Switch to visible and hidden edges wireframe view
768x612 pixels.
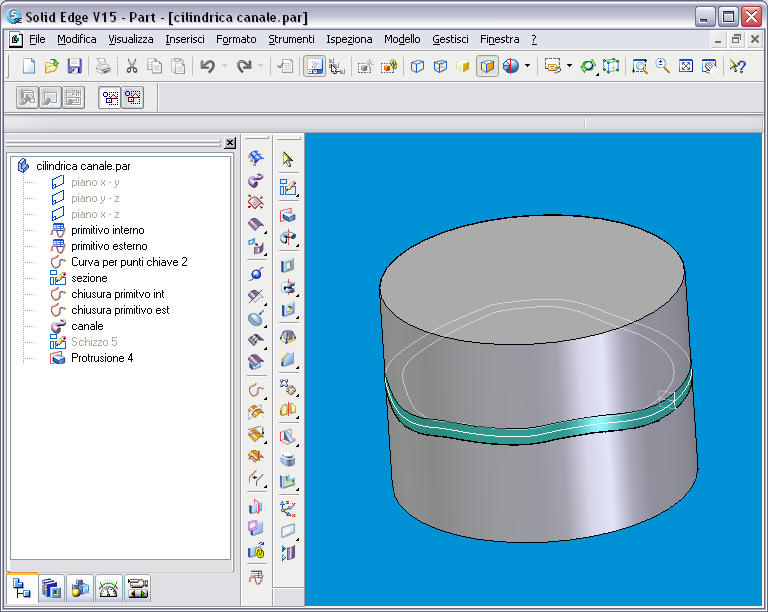[x=440, y=66]
